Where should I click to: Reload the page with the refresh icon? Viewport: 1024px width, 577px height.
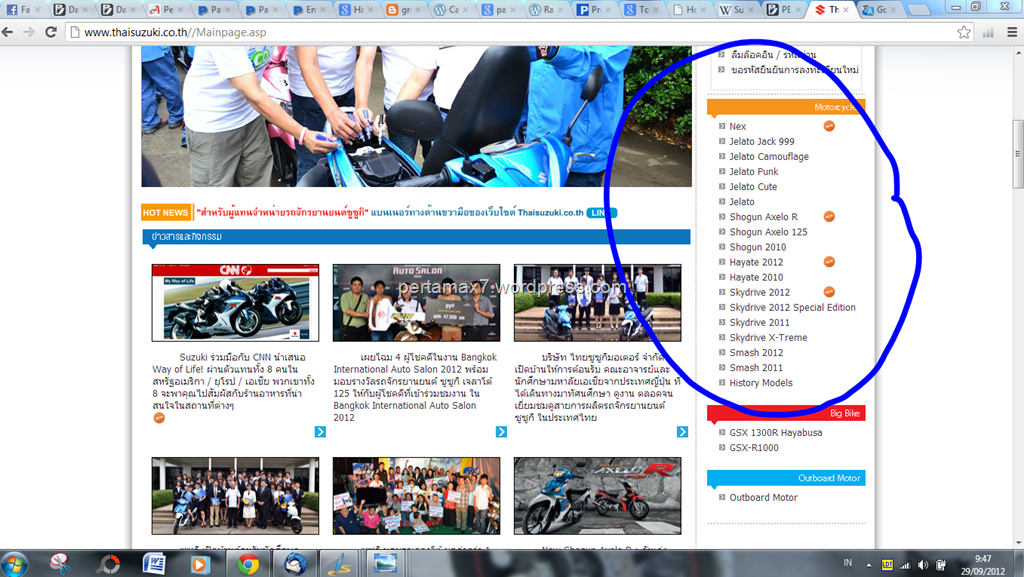point(50,32)
